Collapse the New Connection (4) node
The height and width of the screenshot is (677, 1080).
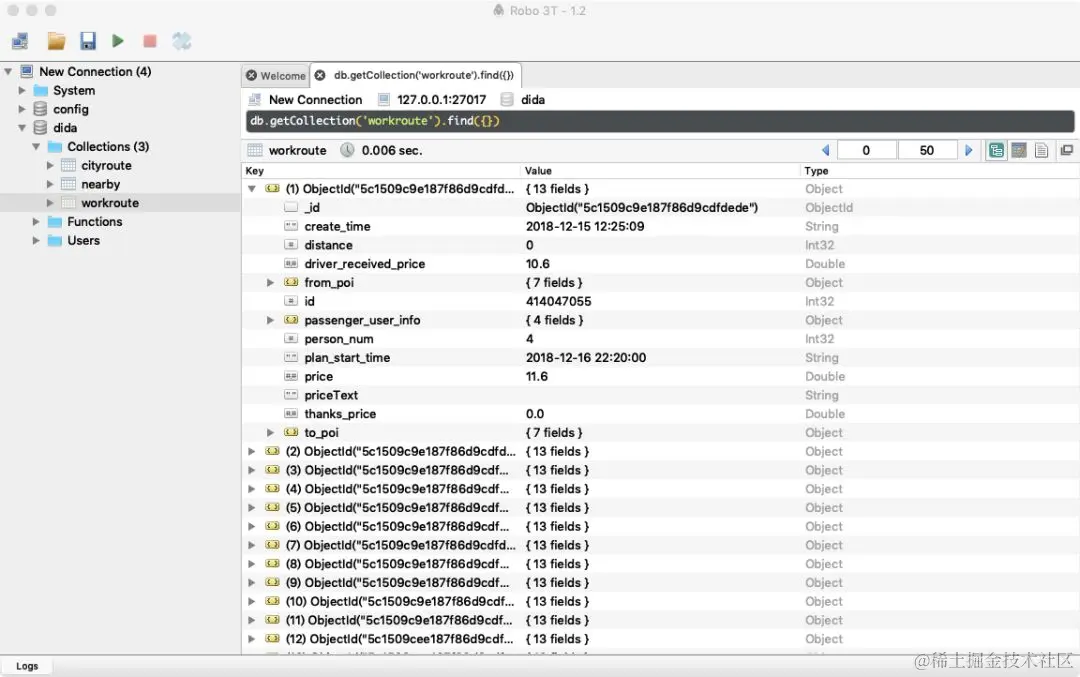pos(8,72)
